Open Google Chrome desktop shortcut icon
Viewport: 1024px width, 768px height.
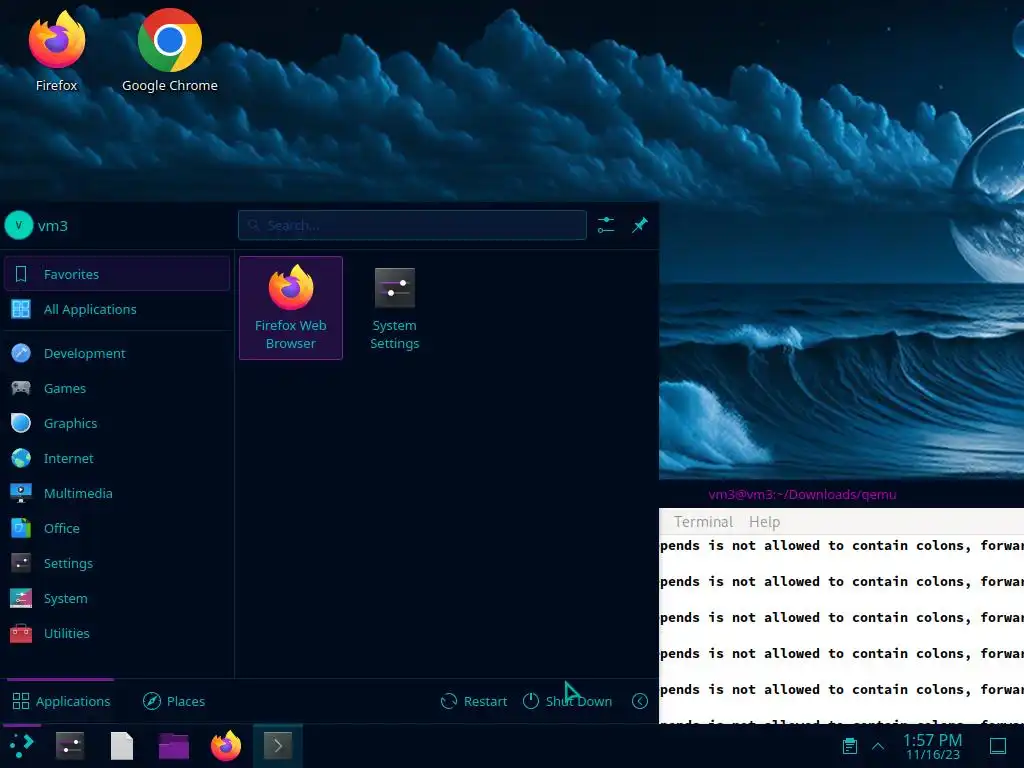170,40
